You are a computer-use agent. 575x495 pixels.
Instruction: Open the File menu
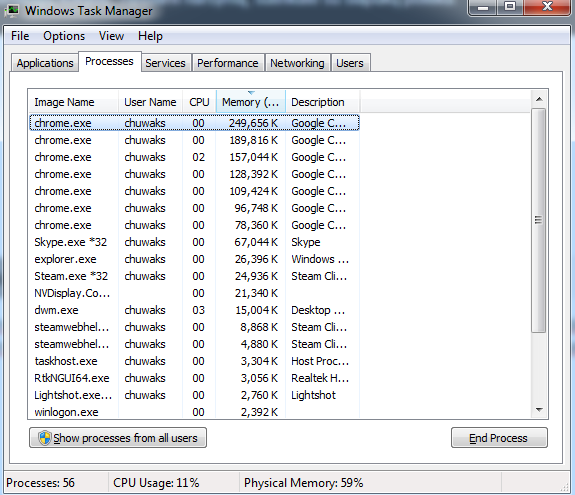pos(20,36)
